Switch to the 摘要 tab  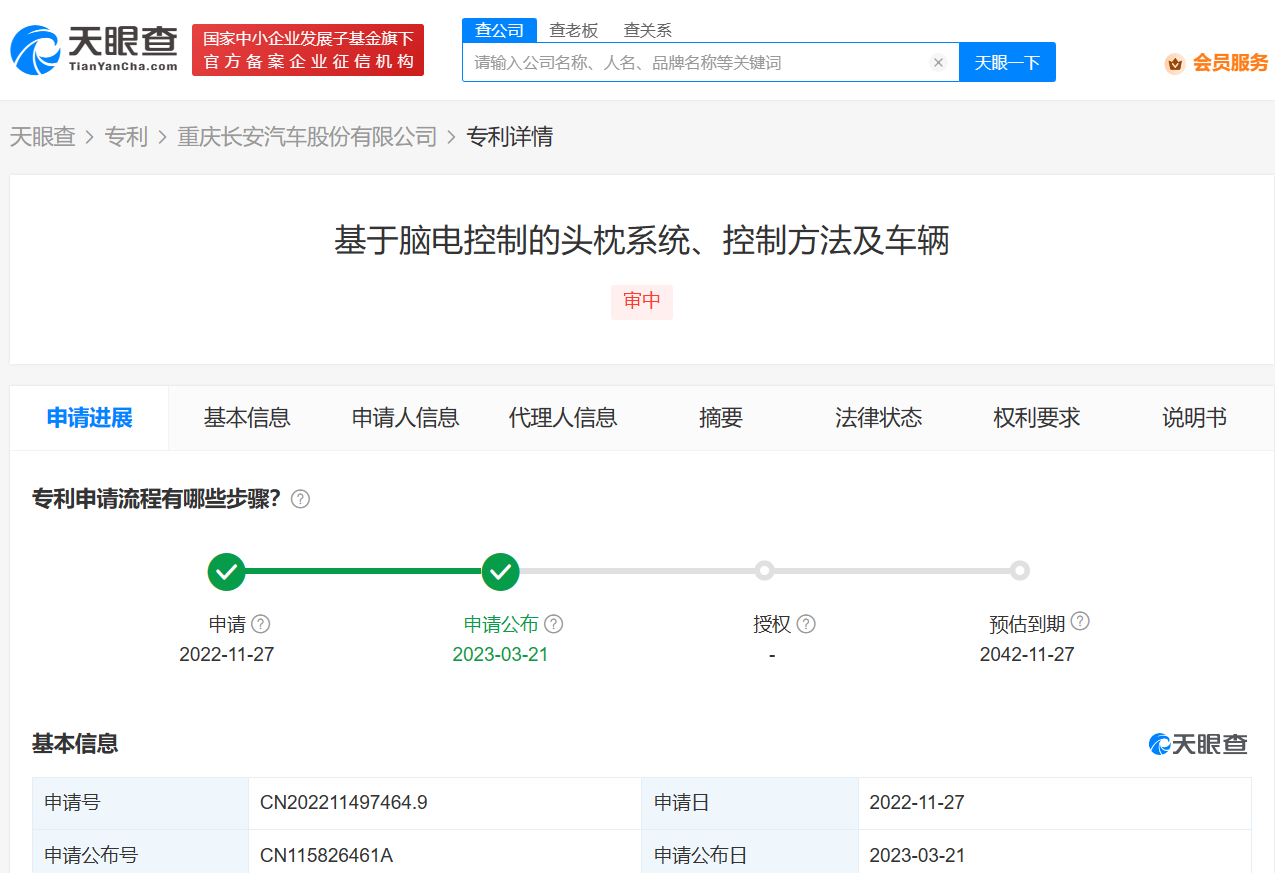721,418
